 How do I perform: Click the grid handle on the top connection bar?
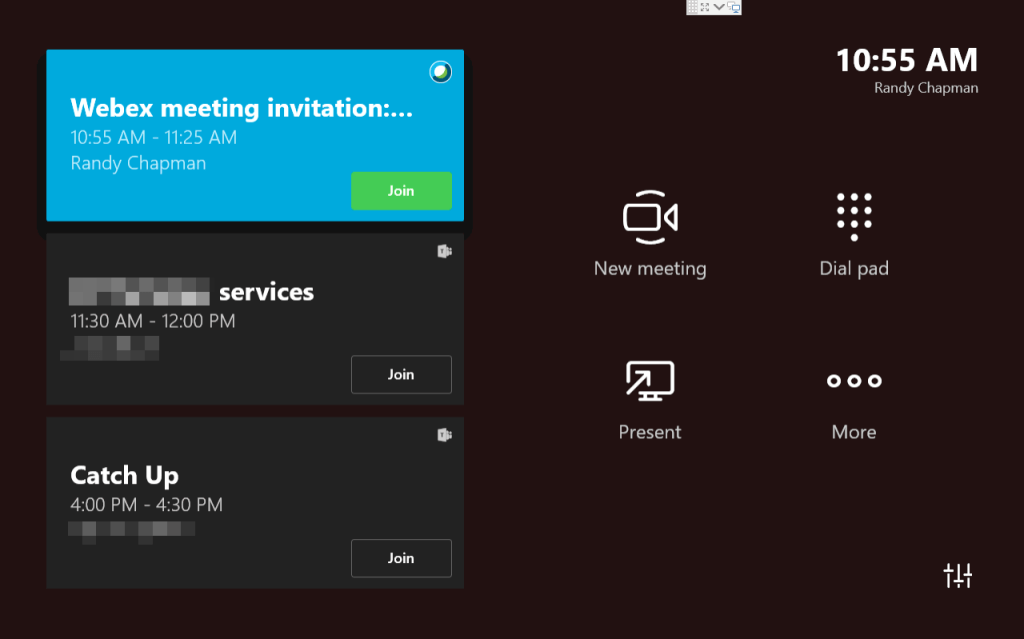pos(692,7)
